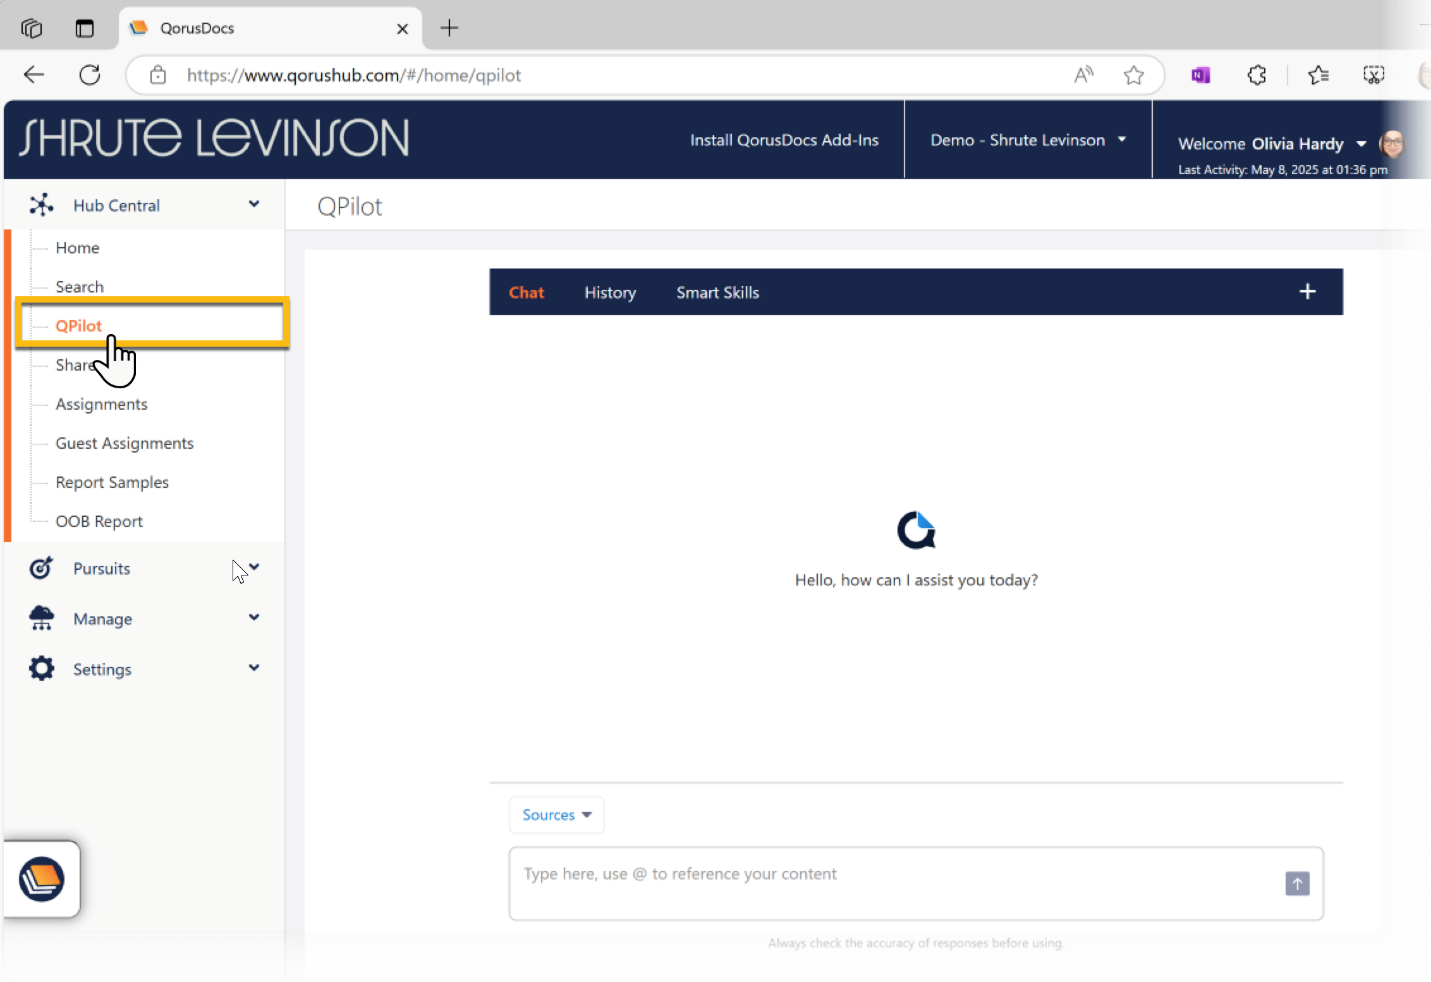The height and width of the screenshot is (982, 1431).
Task: Open the browser extensions puzzle icon
Action: coord(1257,75)
